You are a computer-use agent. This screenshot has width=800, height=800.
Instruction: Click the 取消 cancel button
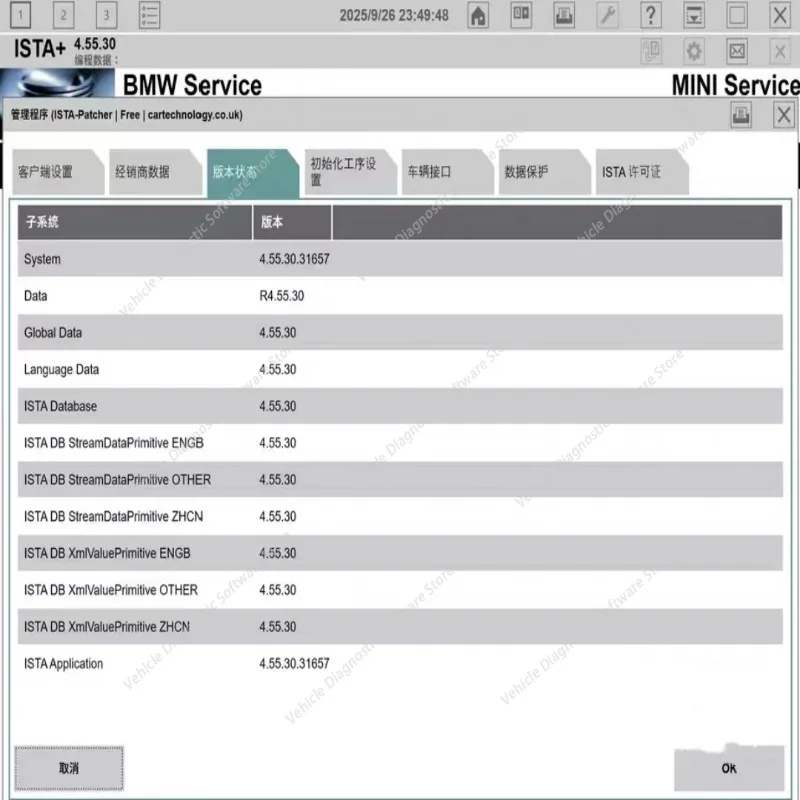click(x=69, y=768)
